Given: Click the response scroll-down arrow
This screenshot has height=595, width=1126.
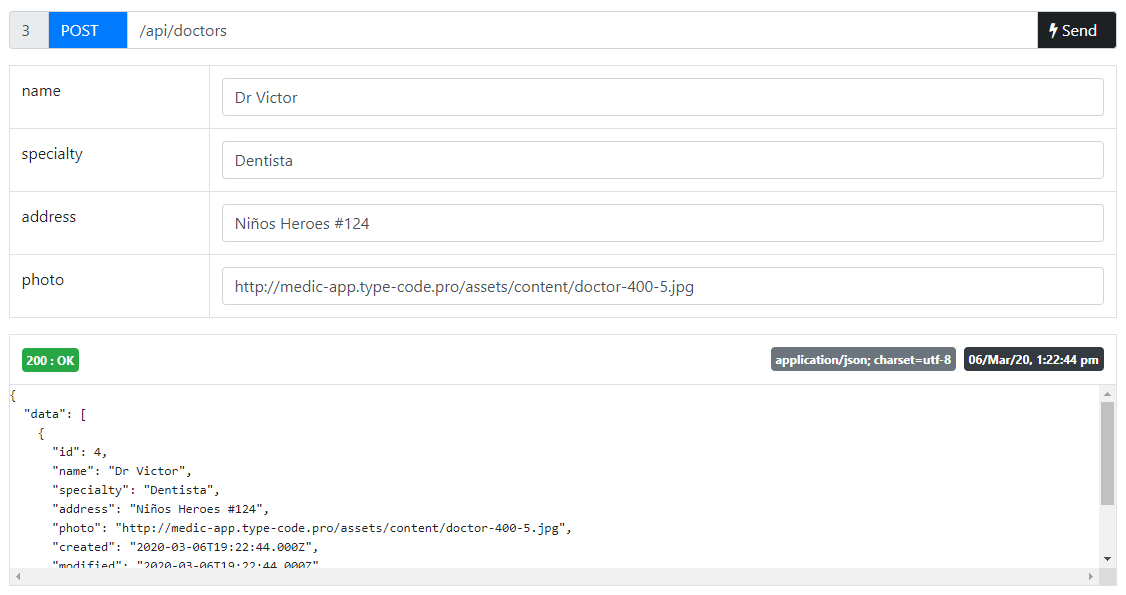Looking at the screenshot, I should pos(1107,558).
